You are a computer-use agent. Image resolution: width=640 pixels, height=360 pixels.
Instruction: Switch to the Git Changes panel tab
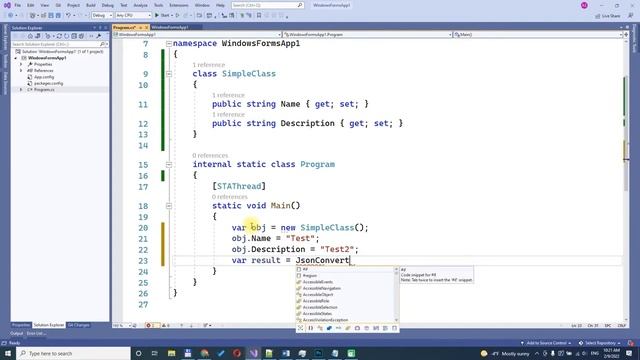coord(78,325)
